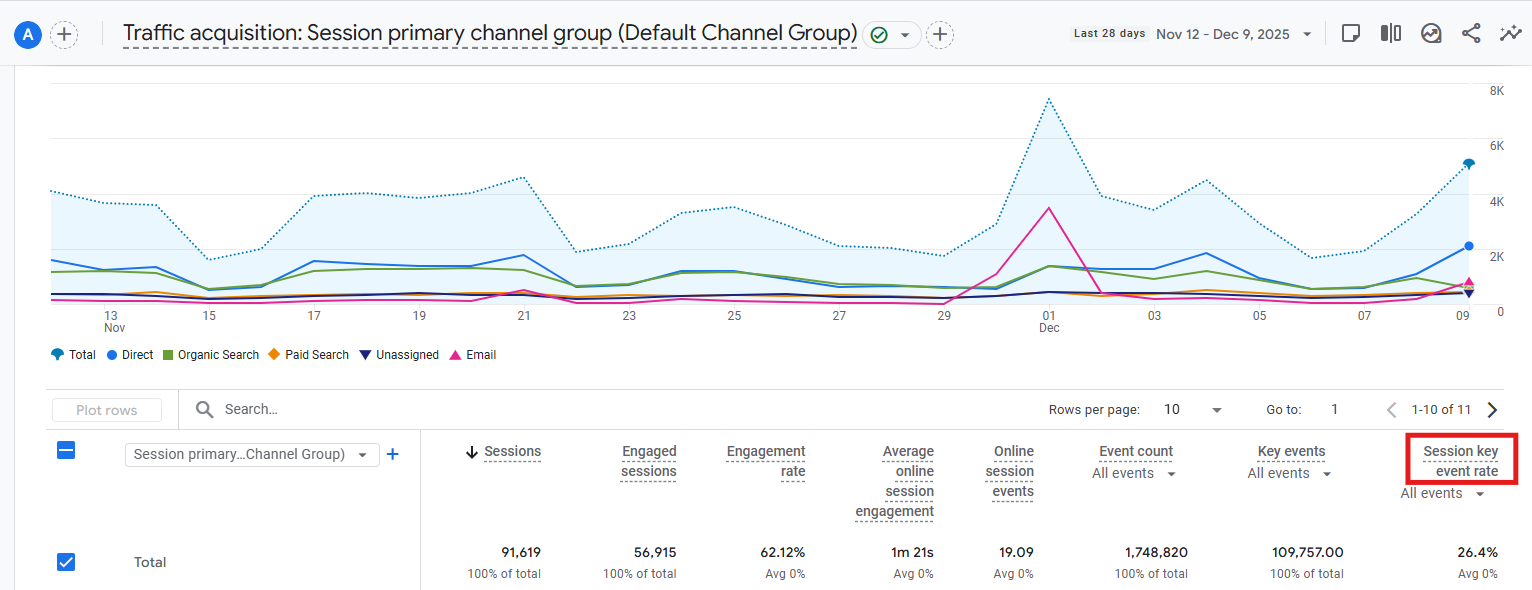Click the edit comparisons columns icon
The height and width of the screenshot is (590, 1532).
(1390, 34)
